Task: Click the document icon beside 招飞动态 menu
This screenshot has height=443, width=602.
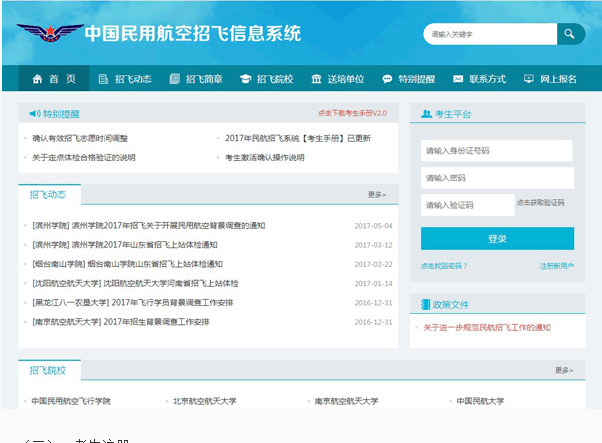Action: pos(103,79)
